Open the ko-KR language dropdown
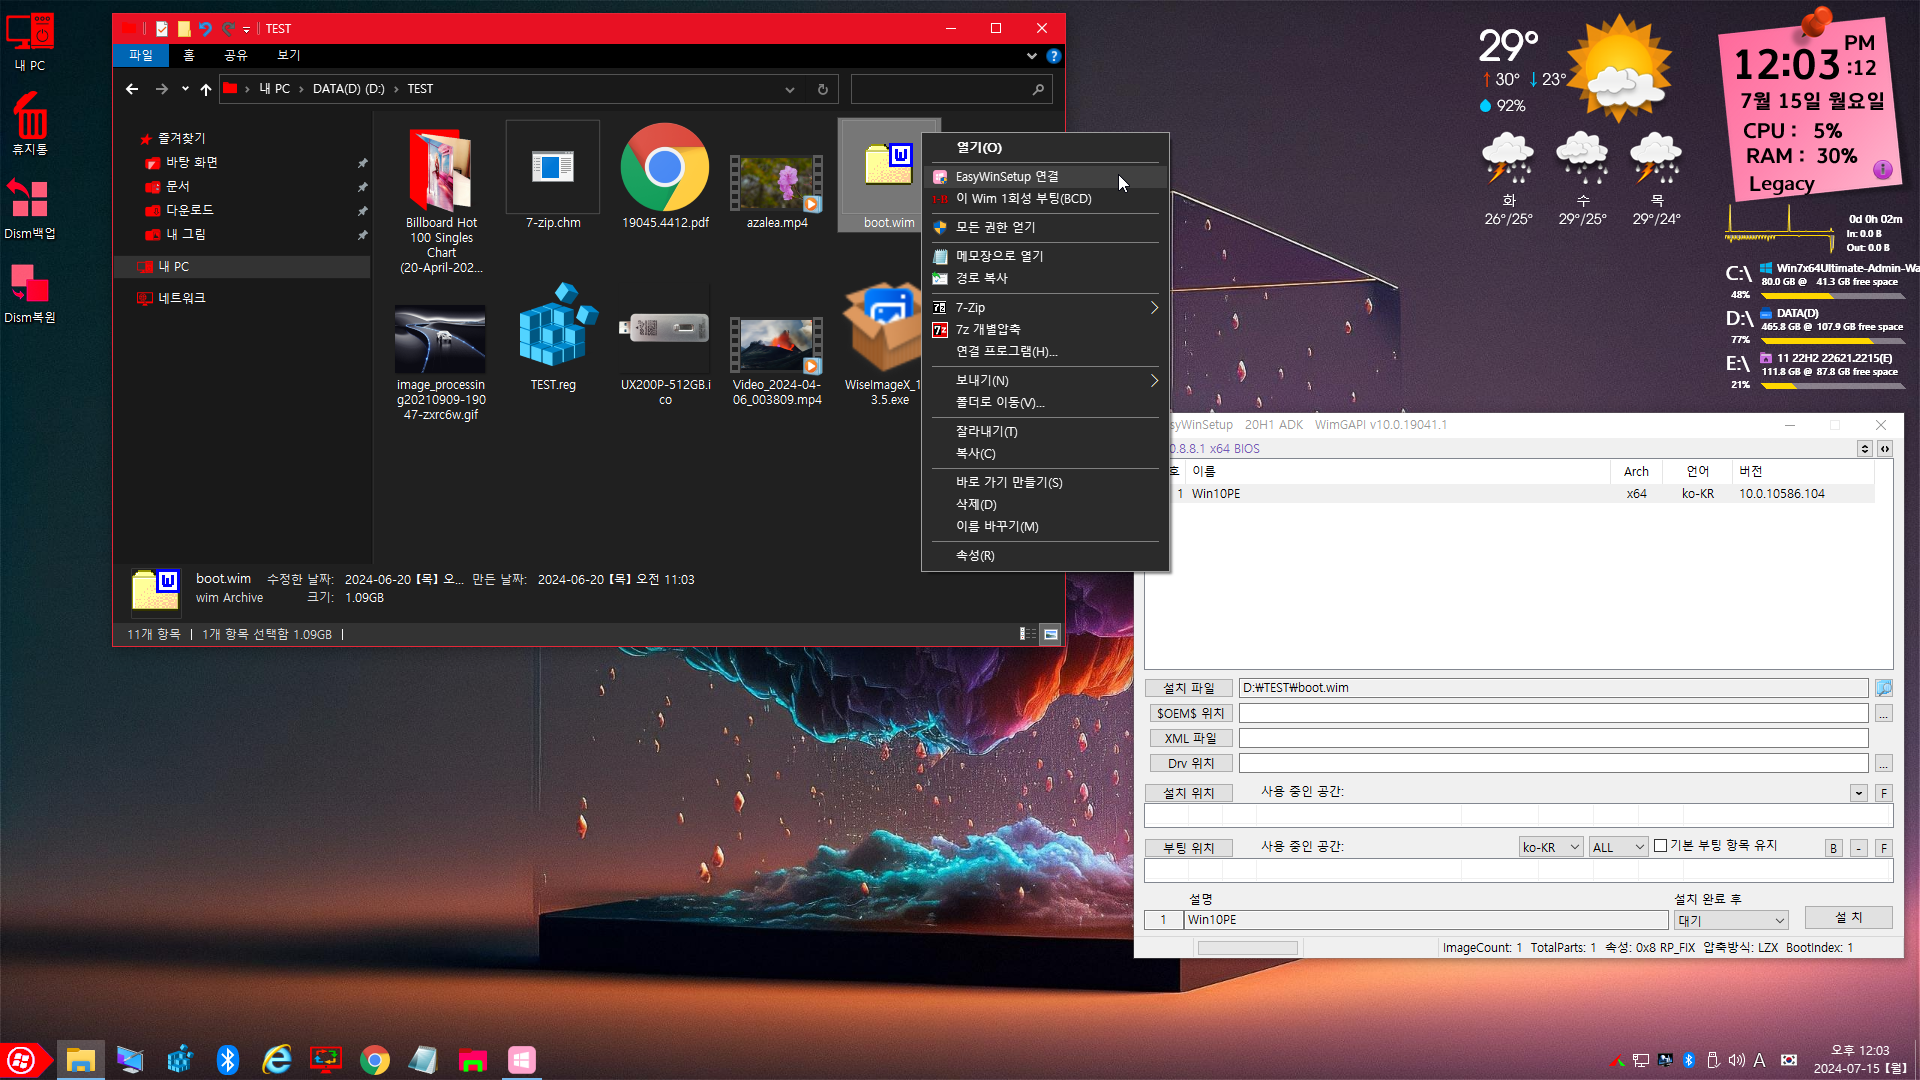Viewport: 1920px width, 1080px height. (1550, 847)
